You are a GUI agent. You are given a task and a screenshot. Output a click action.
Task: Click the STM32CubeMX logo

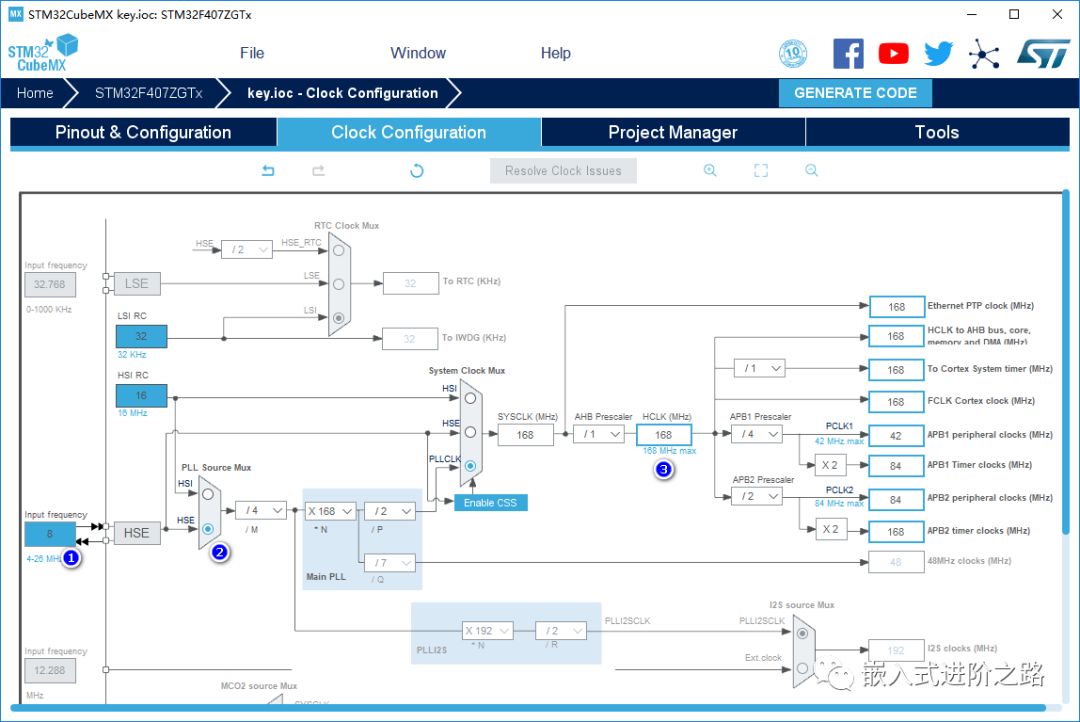43,53
